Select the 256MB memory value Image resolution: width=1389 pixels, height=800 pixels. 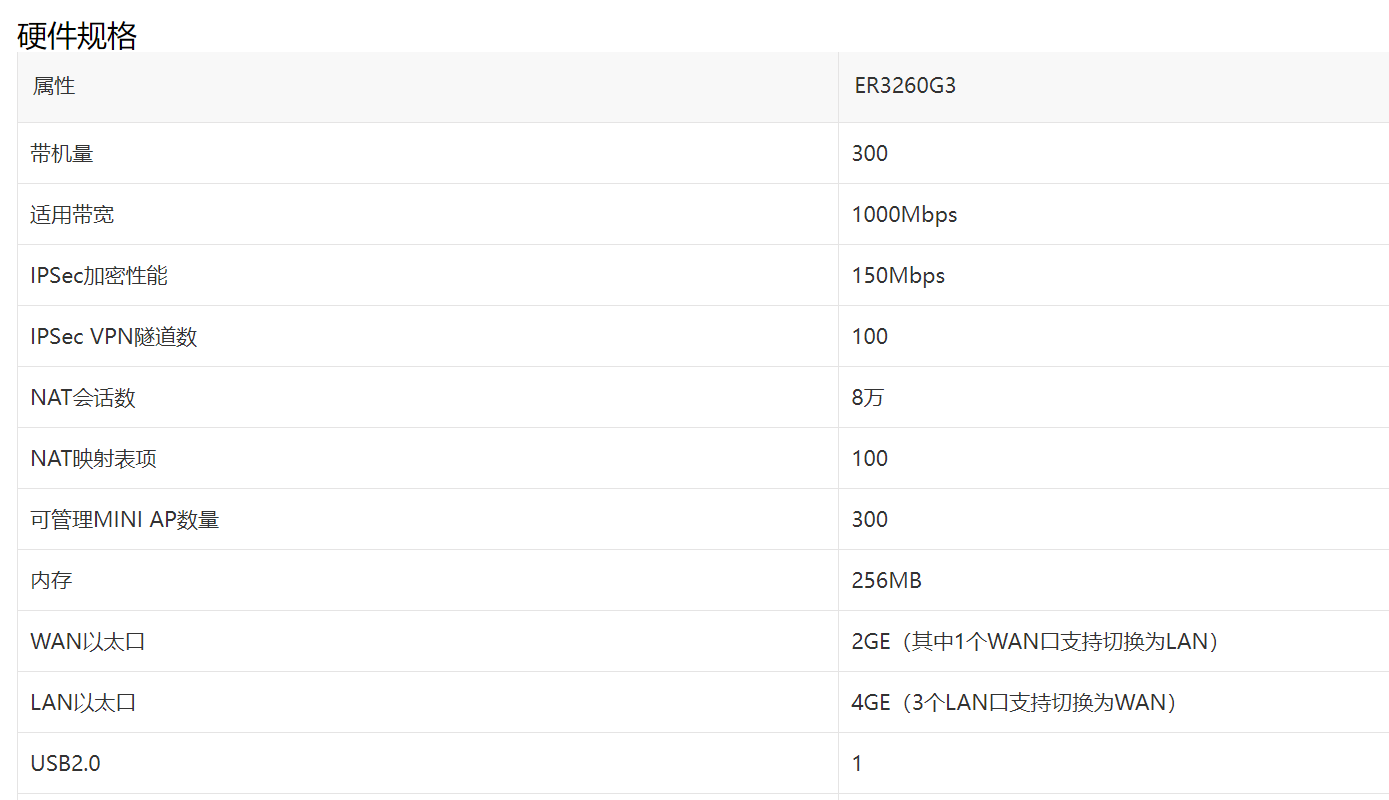[887, 580]
